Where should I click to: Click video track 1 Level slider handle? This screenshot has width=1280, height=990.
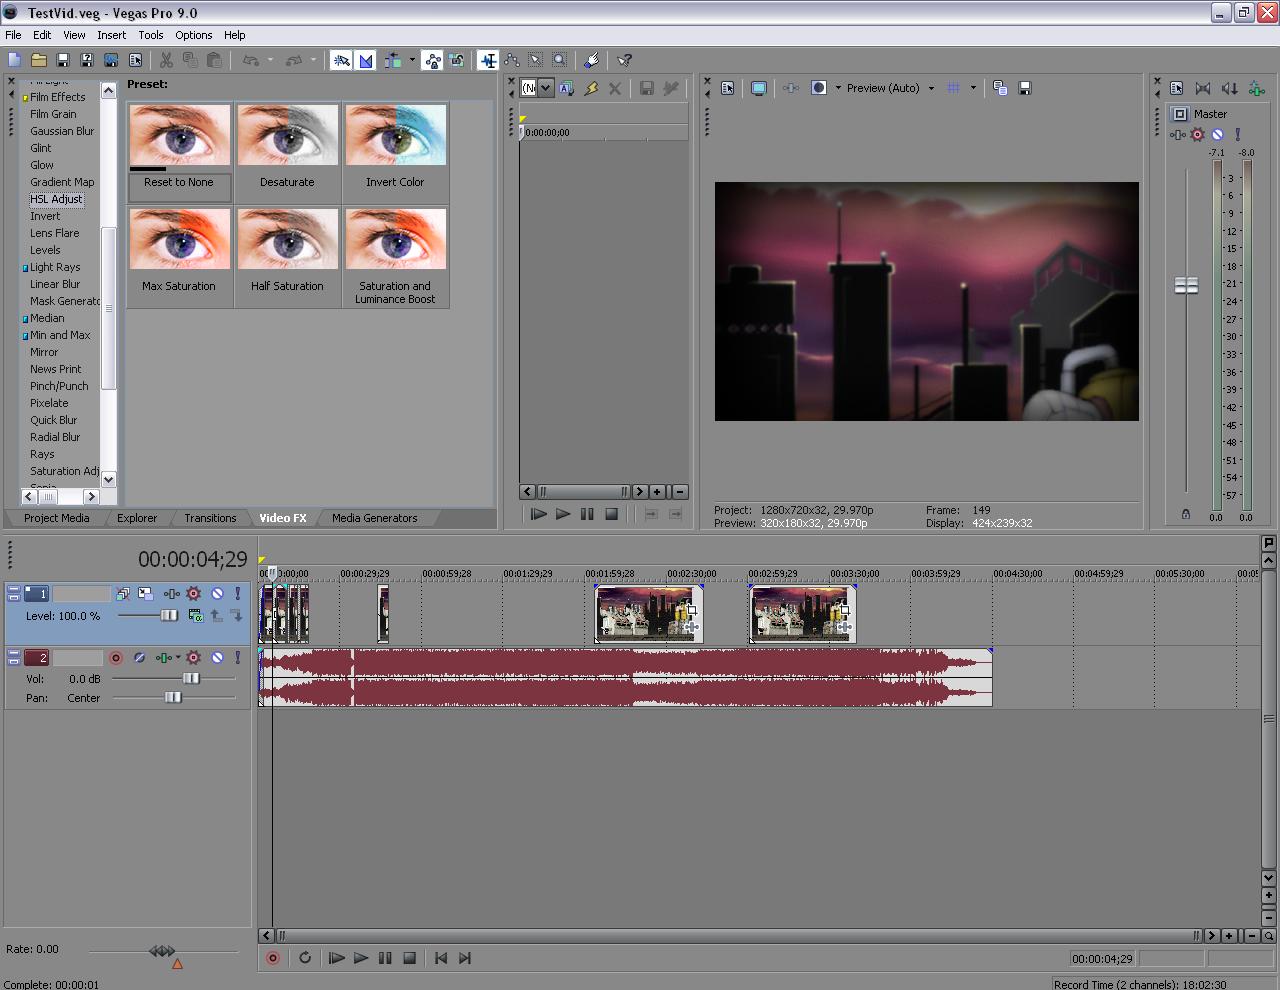(x=169, y=616)
